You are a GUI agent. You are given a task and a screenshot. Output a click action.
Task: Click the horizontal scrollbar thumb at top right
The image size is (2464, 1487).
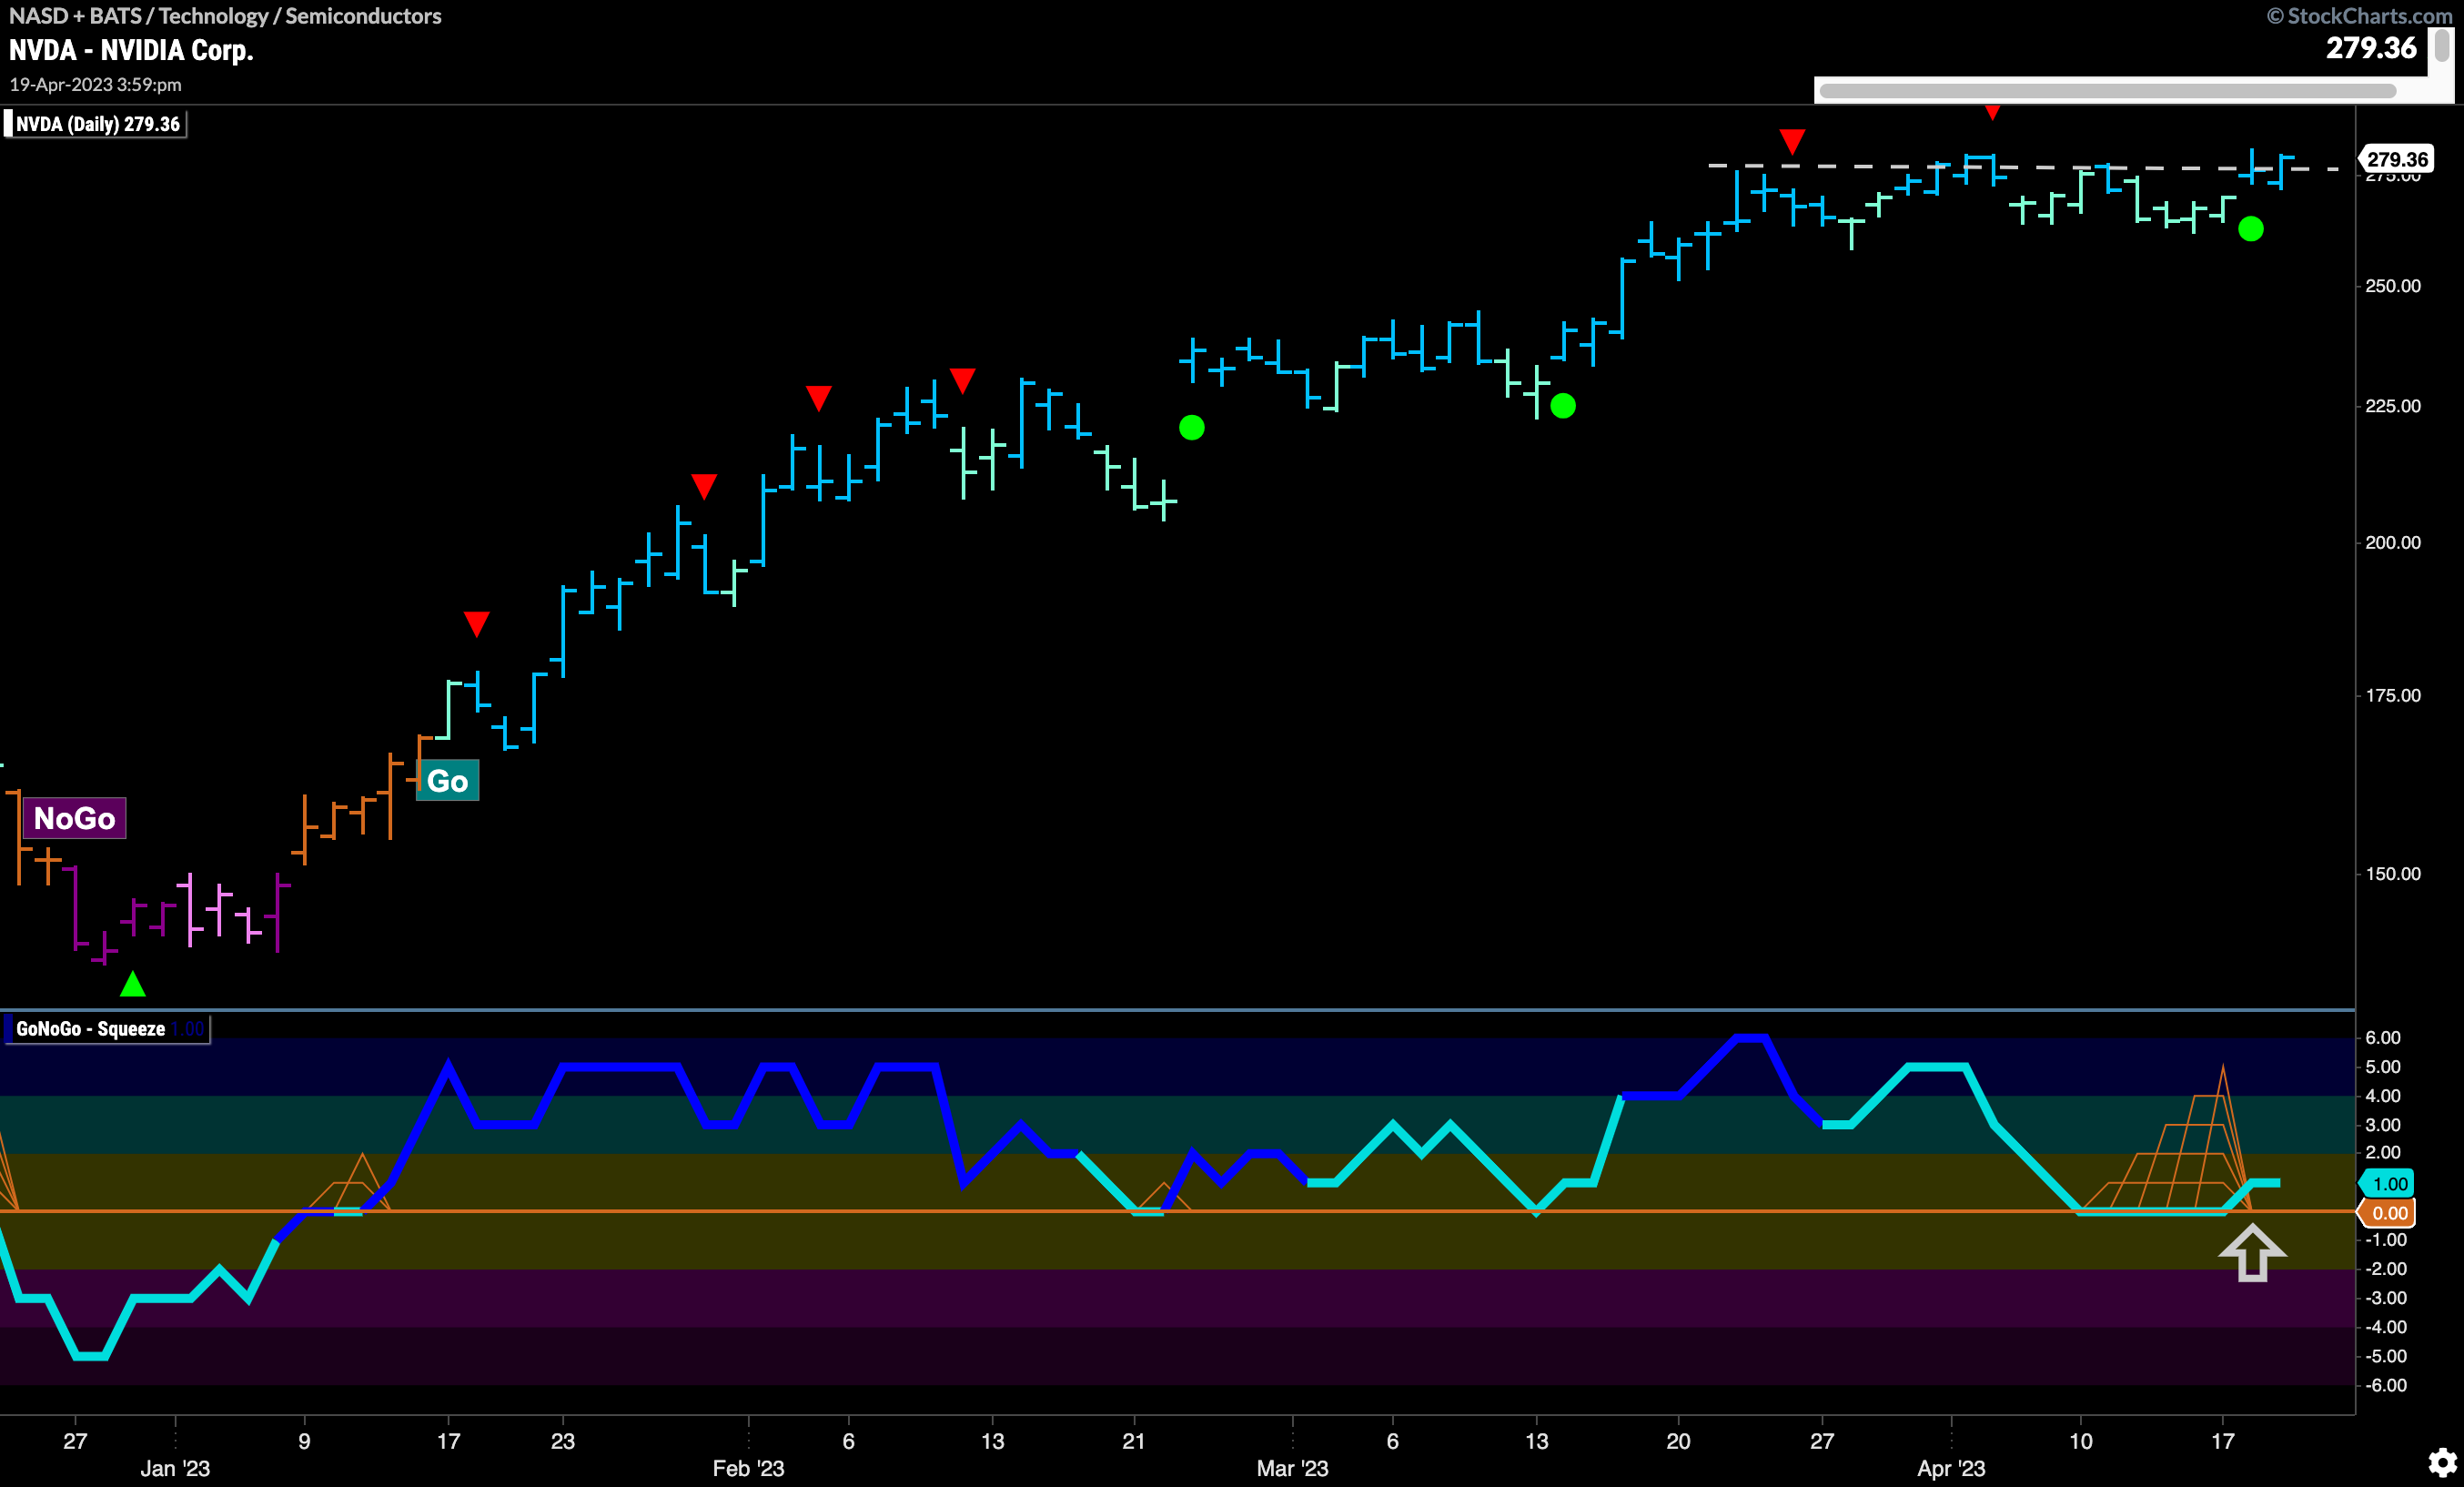tap(2107, 91)
